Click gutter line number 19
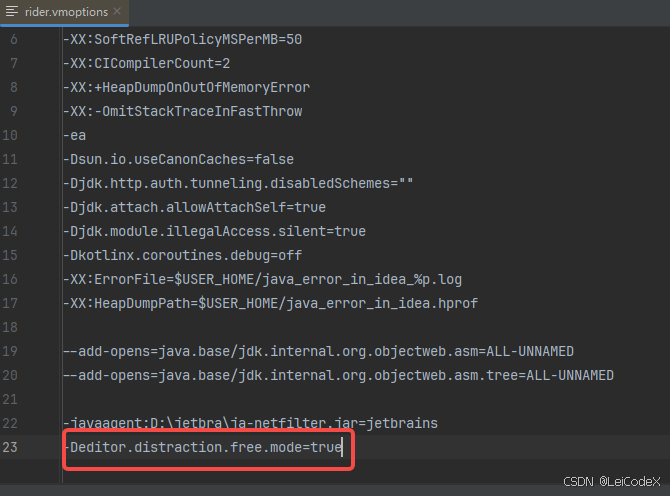This screenshot has width=670, height=496. click(10, 351)
